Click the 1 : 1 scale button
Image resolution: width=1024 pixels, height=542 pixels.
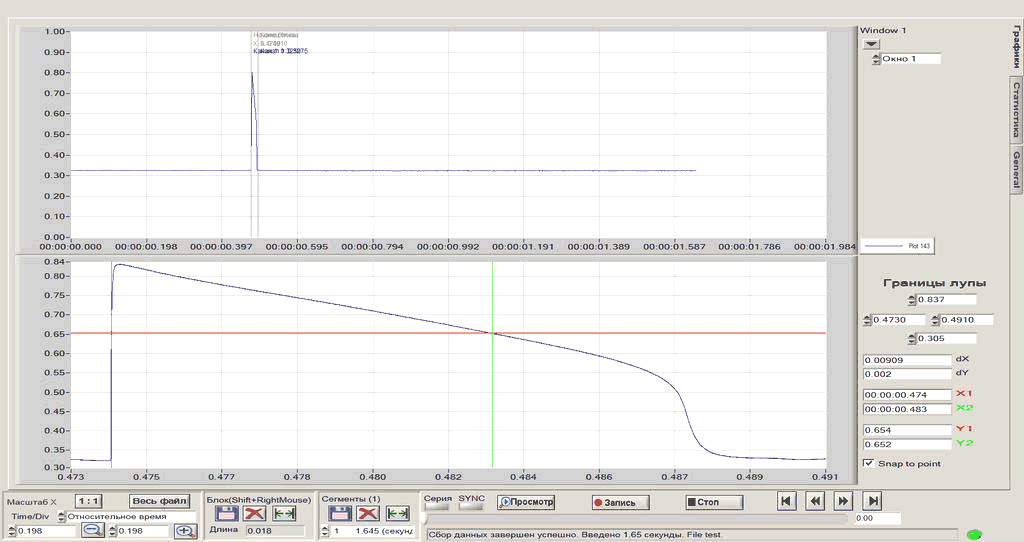[88, 501]
